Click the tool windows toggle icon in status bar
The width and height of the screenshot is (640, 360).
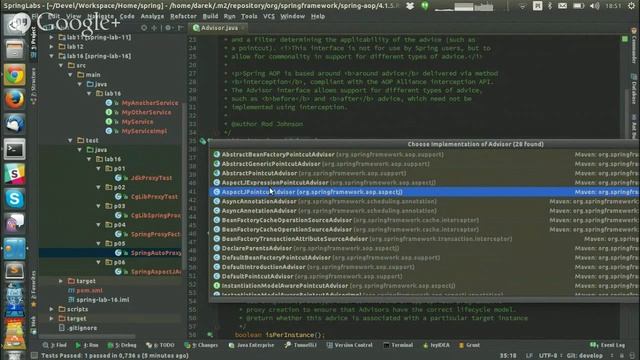click(35, 356)
